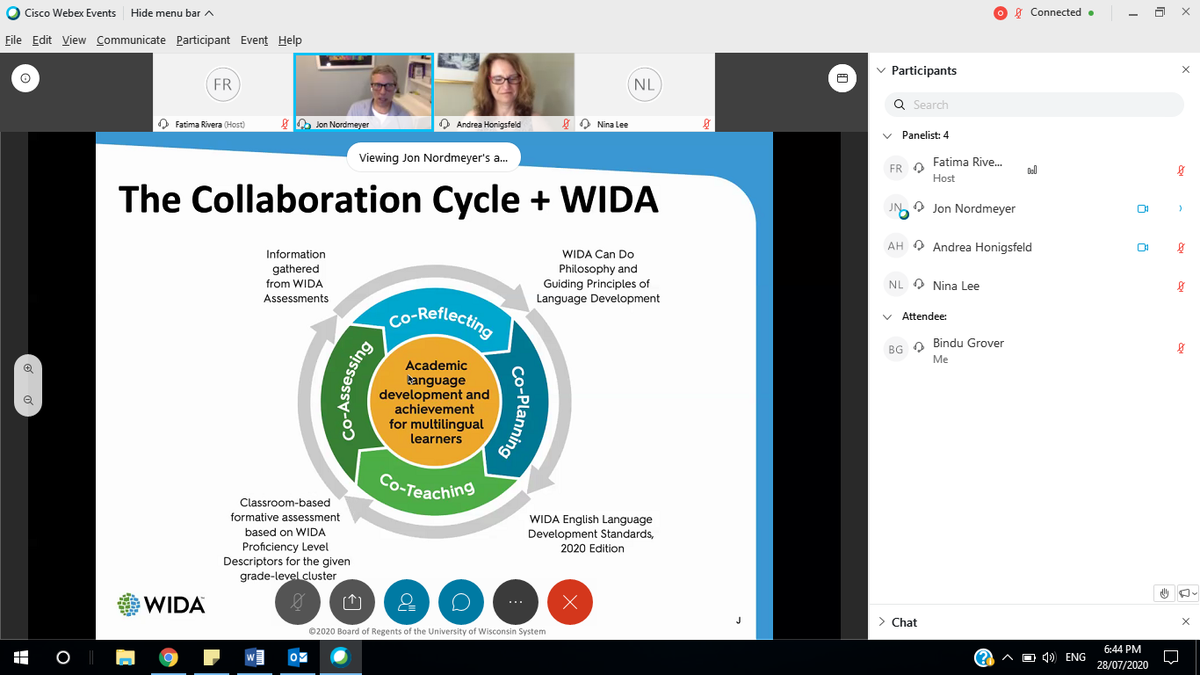This screenshot has width=1200, height=675.
Task: Search participants field
Action: 1033,105
